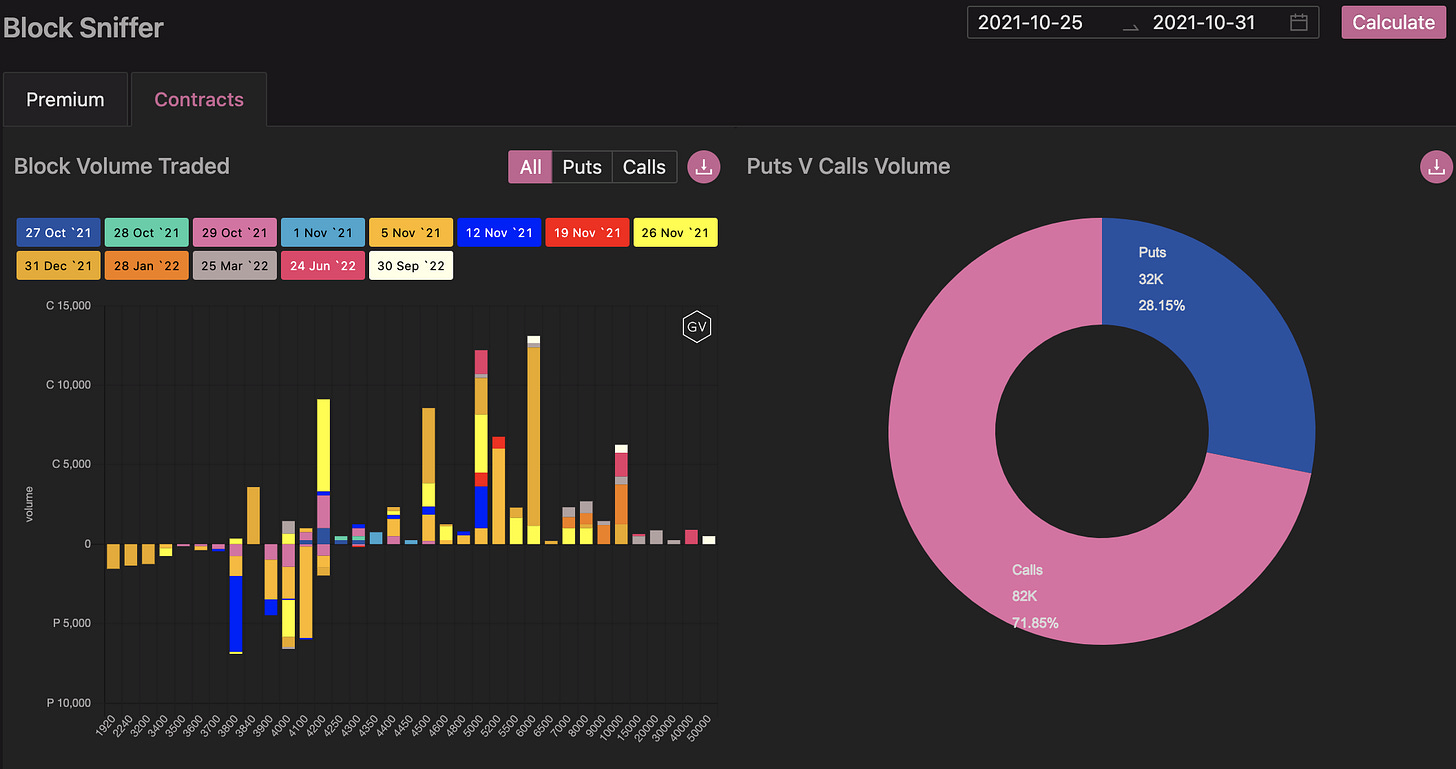Toggle the 24 Jun '22 legend series
The width and height of the screenshot is (1456, 769).
pos(322,266)
